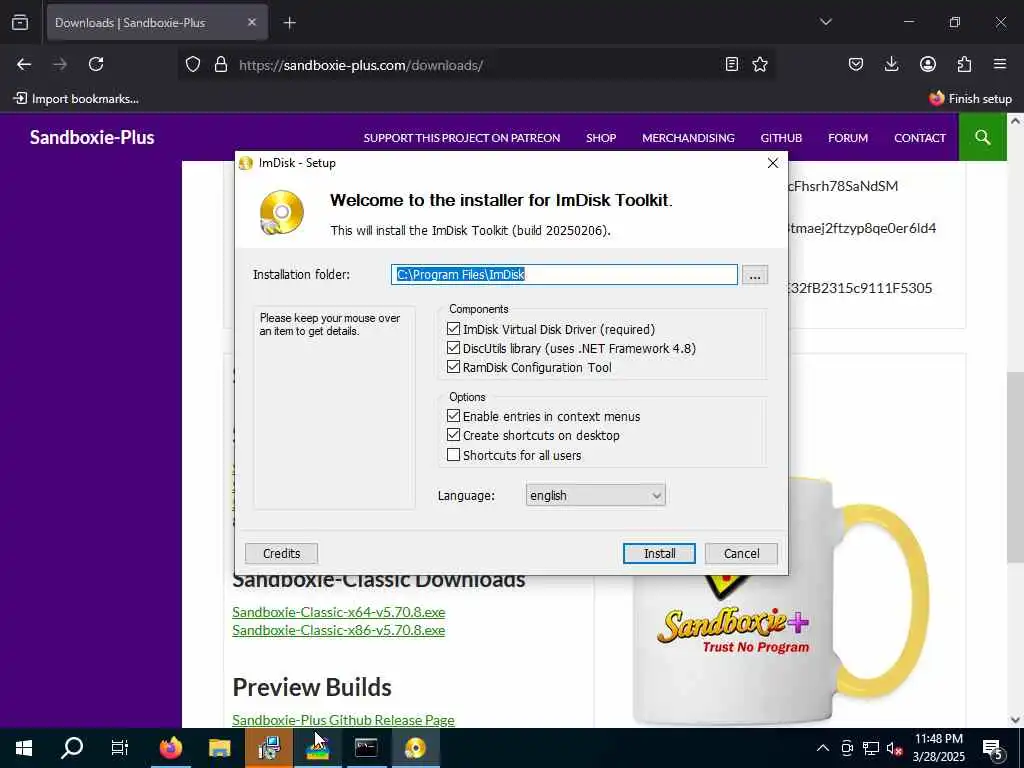Open the list all tabs chevron

[825, 22]
